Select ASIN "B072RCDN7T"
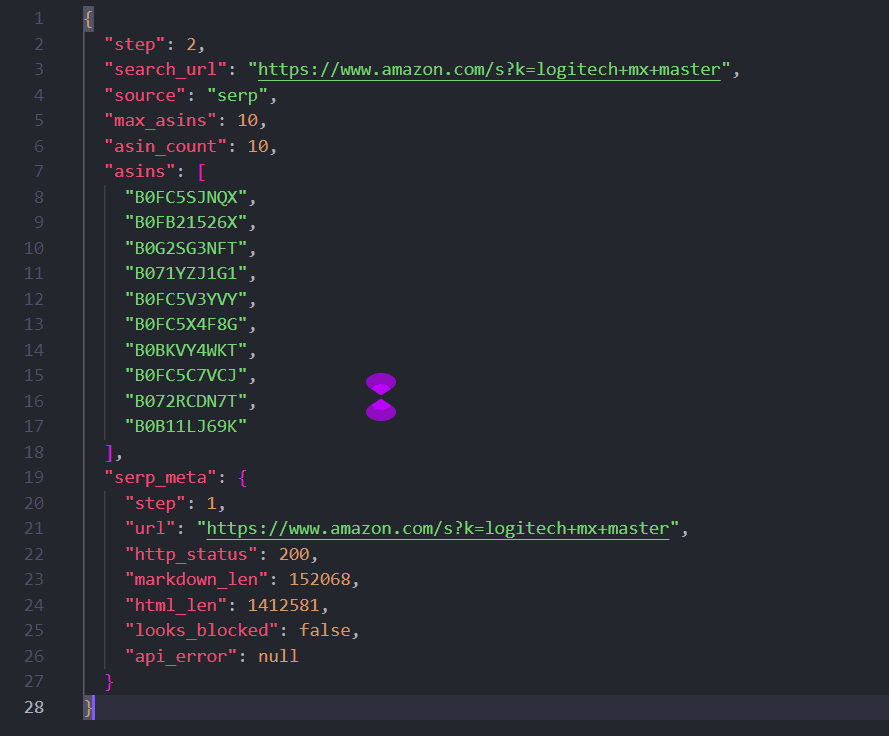The height and width of the screenshot is (736, 889). (186, 401)
